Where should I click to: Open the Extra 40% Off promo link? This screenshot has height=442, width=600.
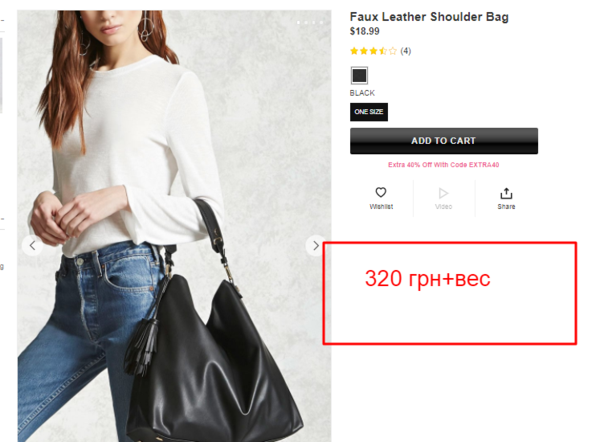[x=443, y=165]
